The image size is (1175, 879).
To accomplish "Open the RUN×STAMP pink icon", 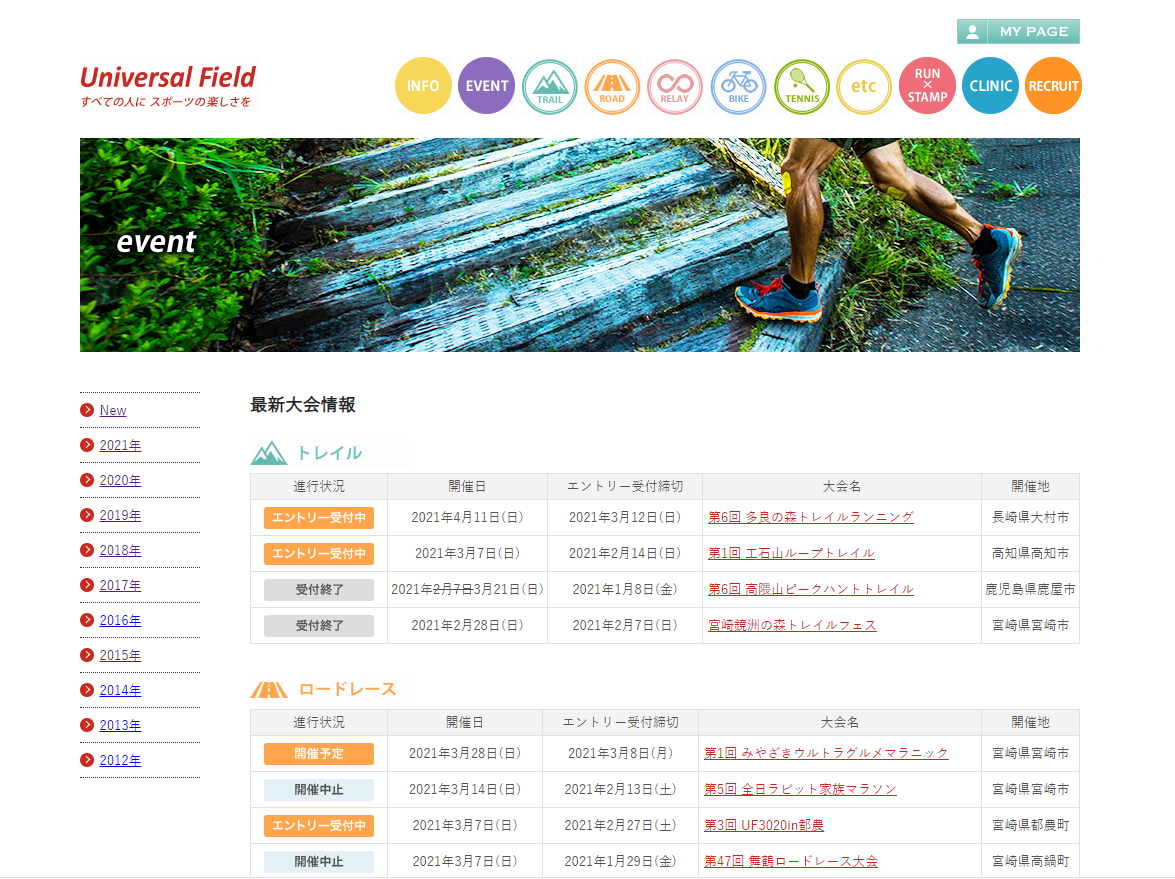I will (x=927, y=85).
